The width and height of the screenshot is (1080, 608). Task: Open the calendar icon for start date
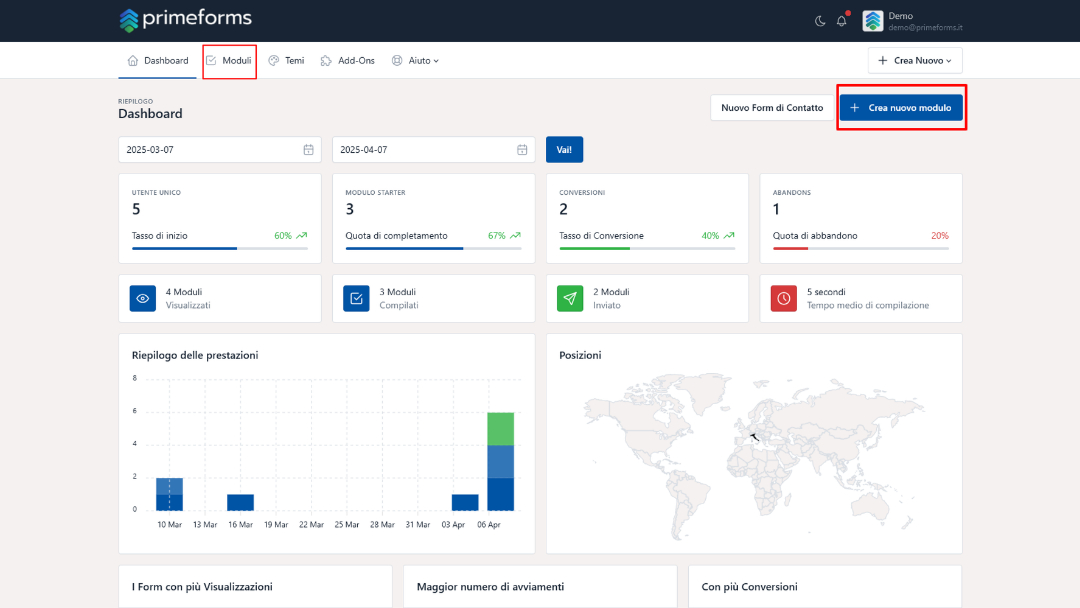coord(309,149)
